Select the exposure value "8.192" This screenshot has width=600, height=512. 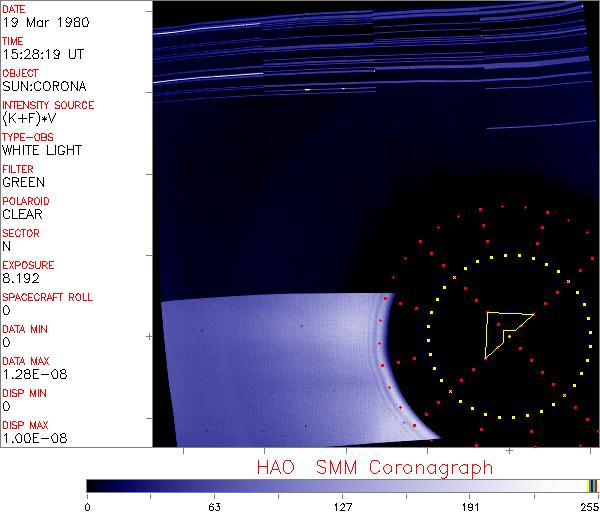[x=21, y=279]
